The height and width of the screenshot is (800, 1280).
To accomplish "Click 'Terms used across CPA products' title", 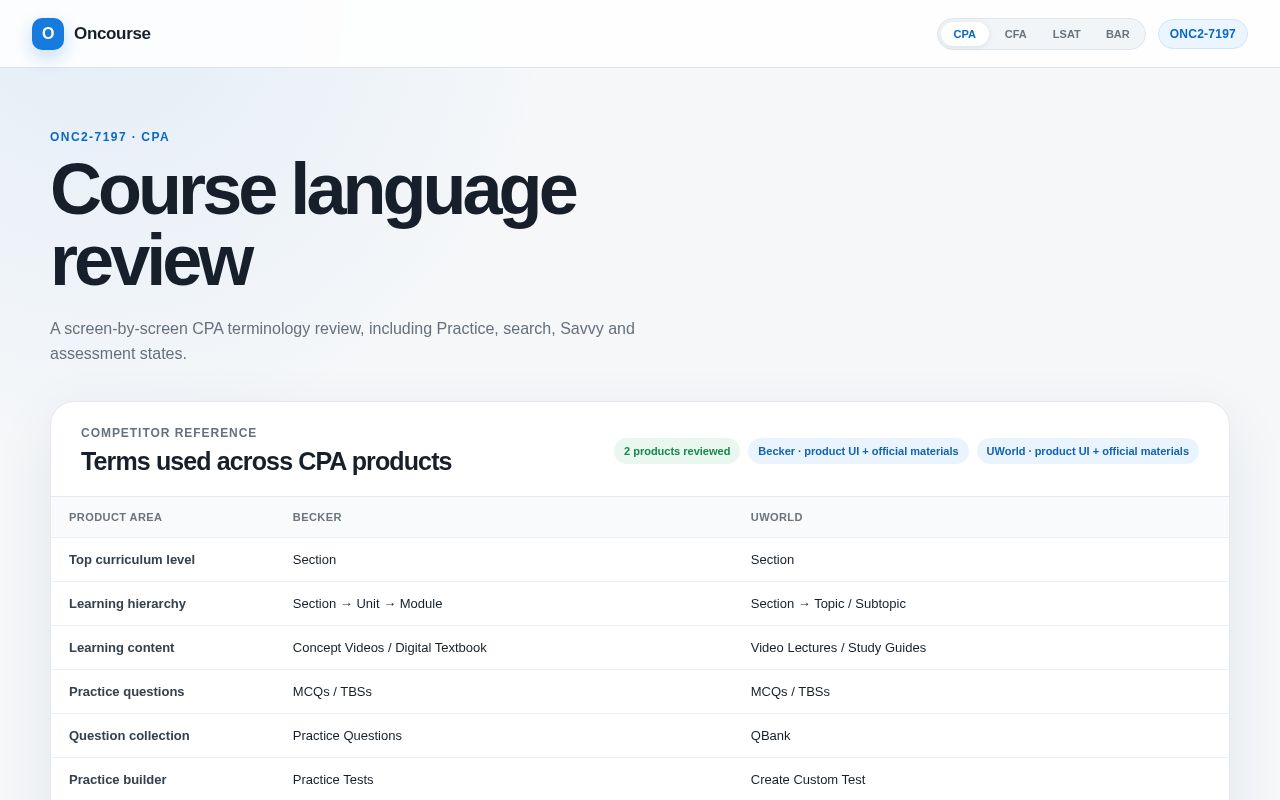I will click(266, 461).
